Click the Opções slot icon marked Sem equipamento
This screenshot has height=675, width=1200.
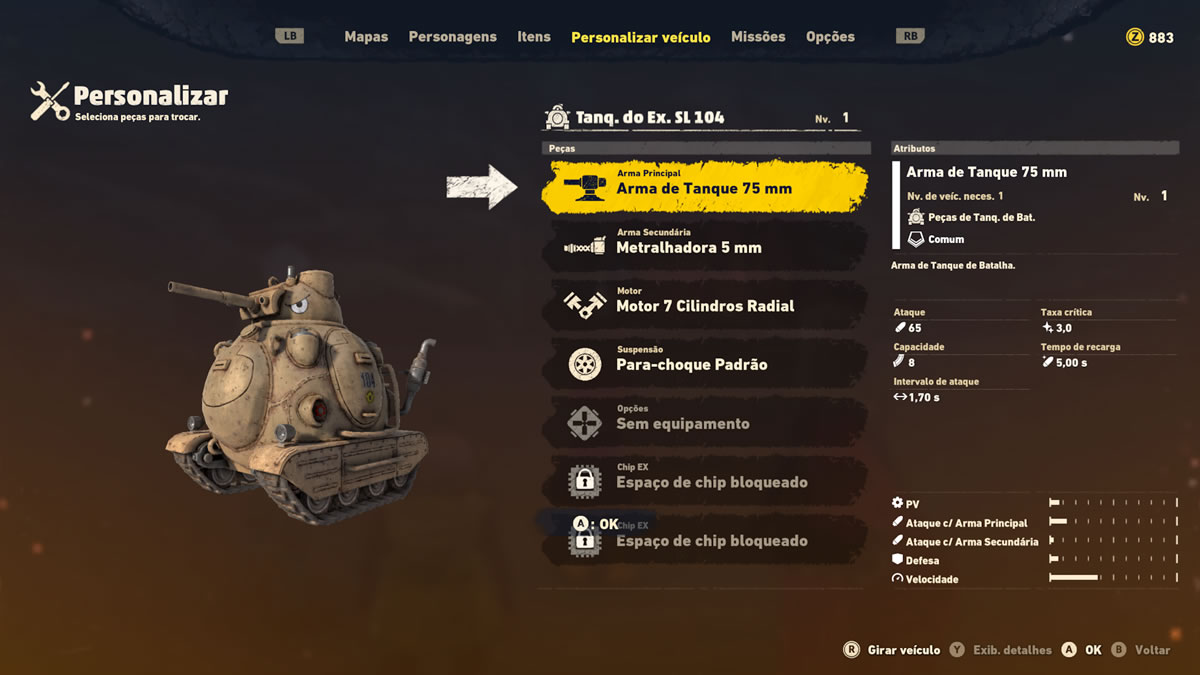[585, 423]
